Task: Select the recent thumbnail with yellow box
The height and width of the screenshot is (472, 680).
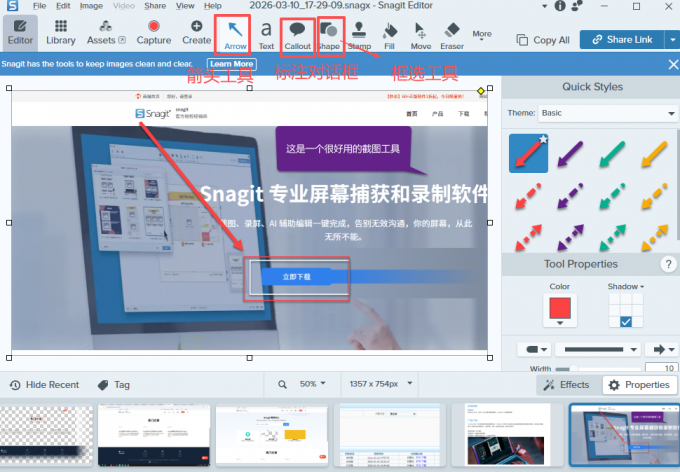Action: 271,435
